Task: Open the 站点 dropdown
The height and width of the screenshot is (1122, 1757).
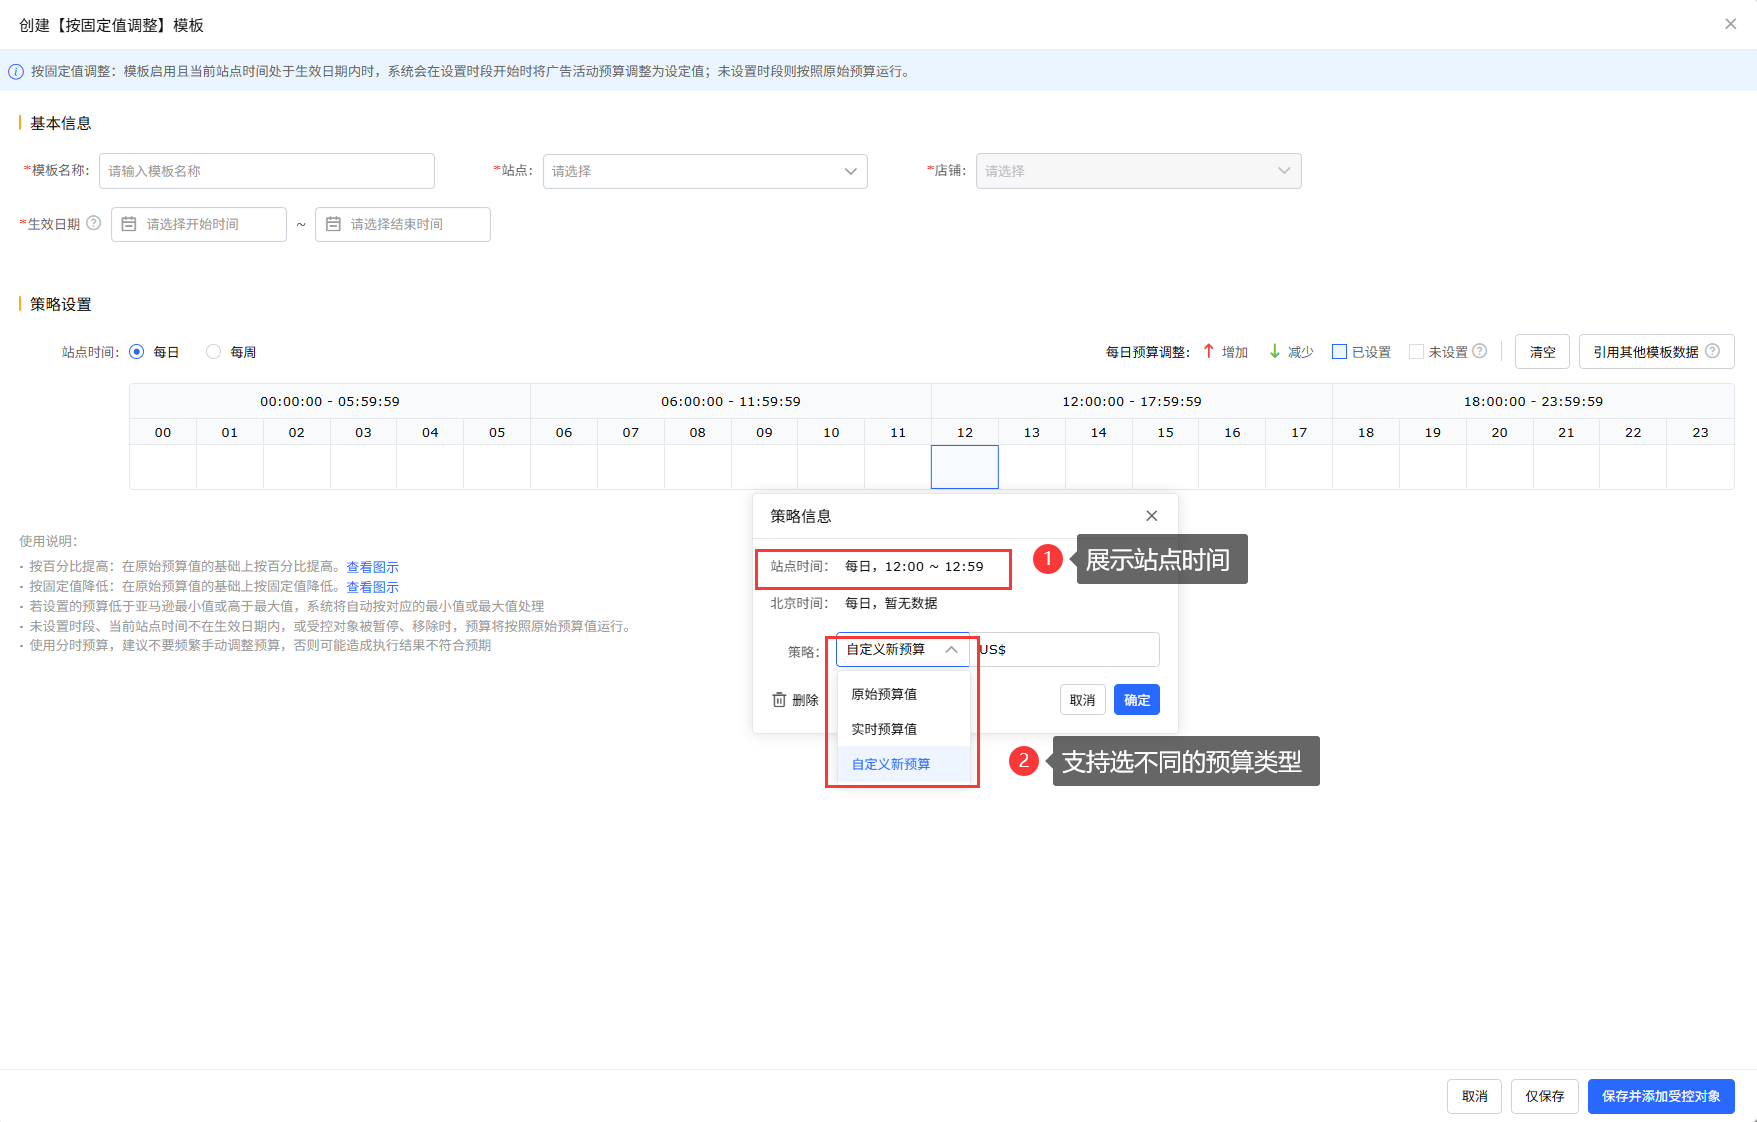Action: [x=705, y=171]
